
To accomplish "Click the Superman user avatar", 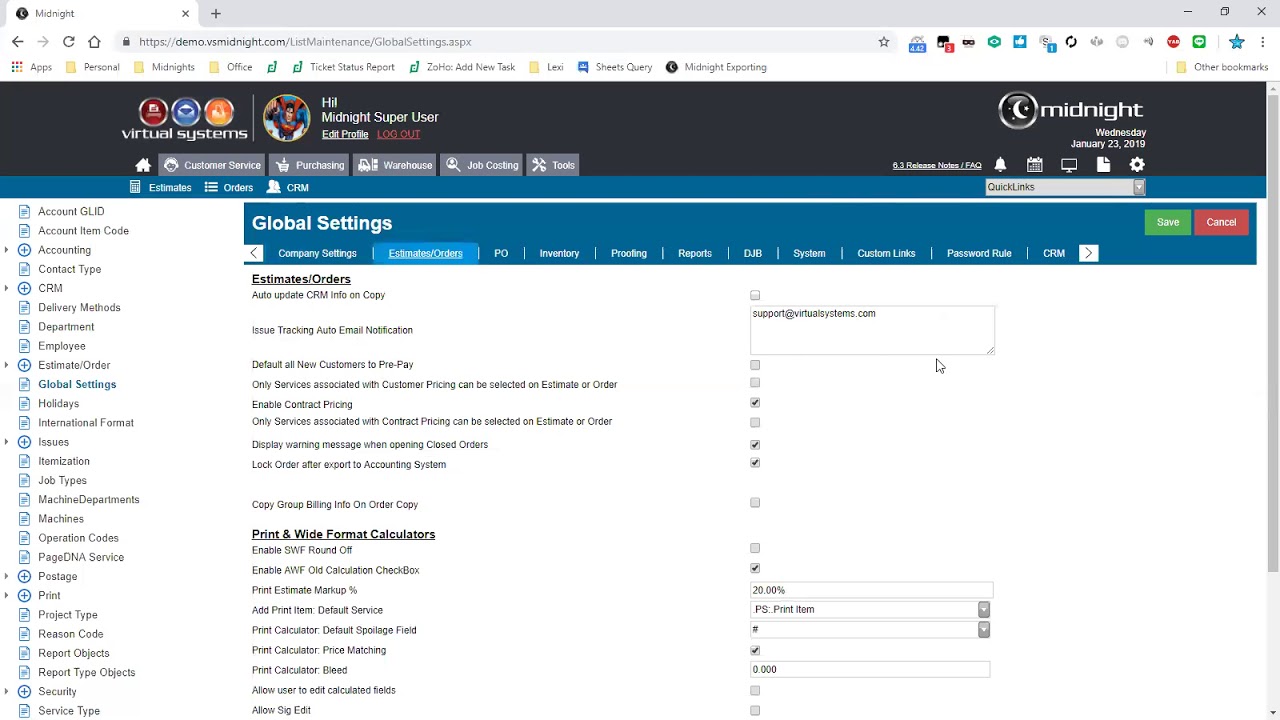I will click(x=286, y=118).
